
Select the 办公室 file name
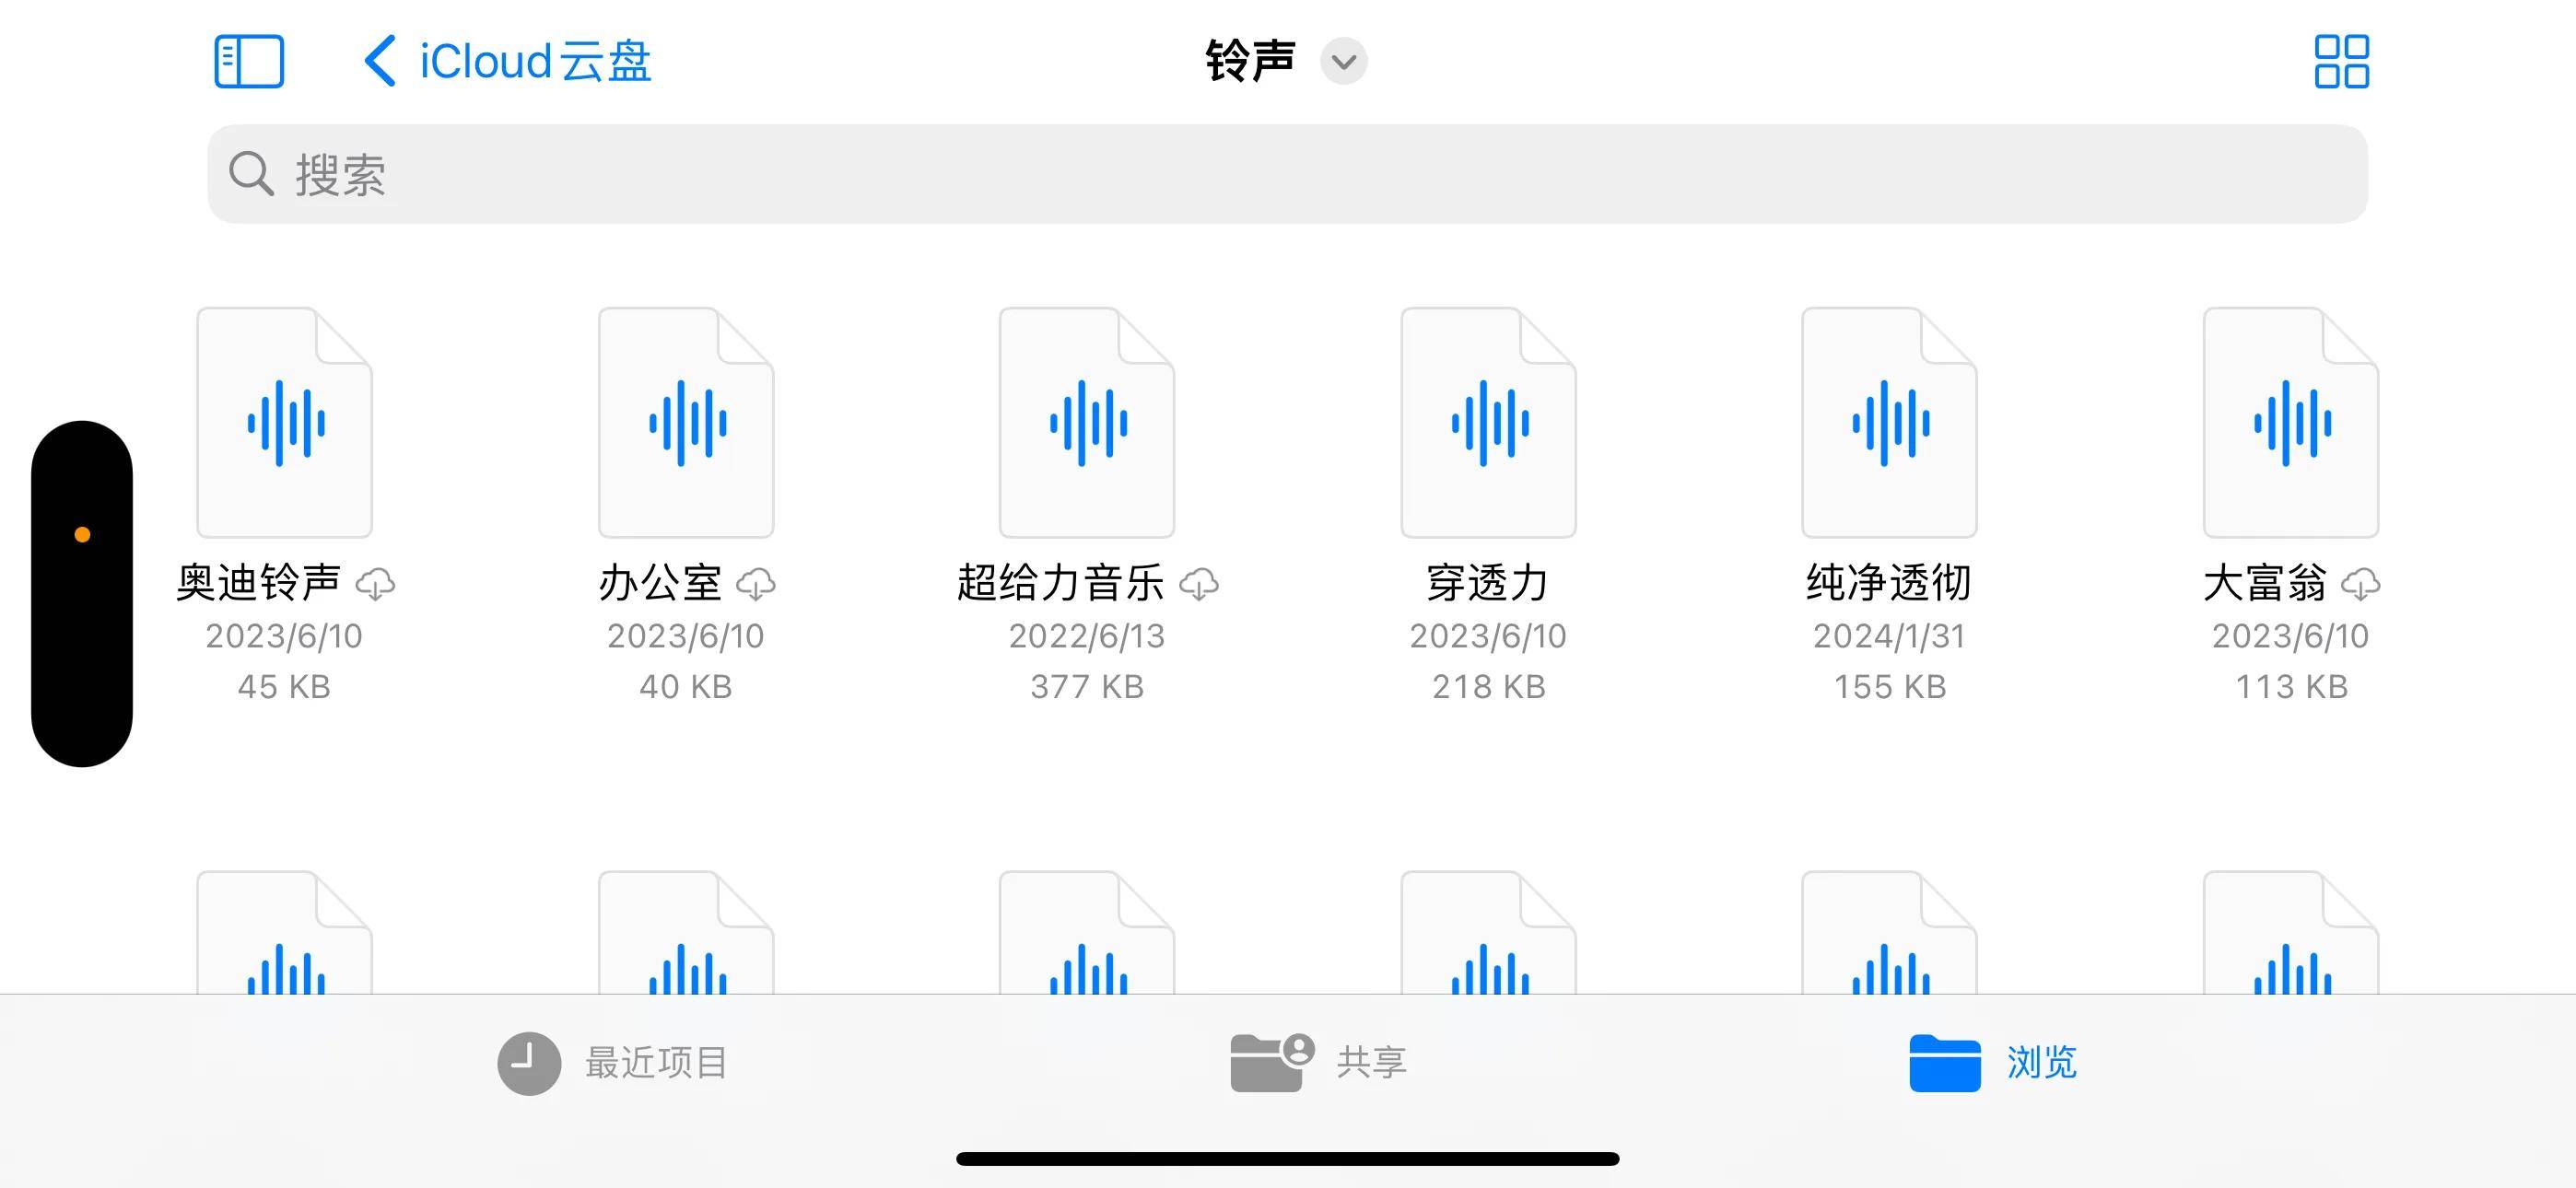[660, 583]
